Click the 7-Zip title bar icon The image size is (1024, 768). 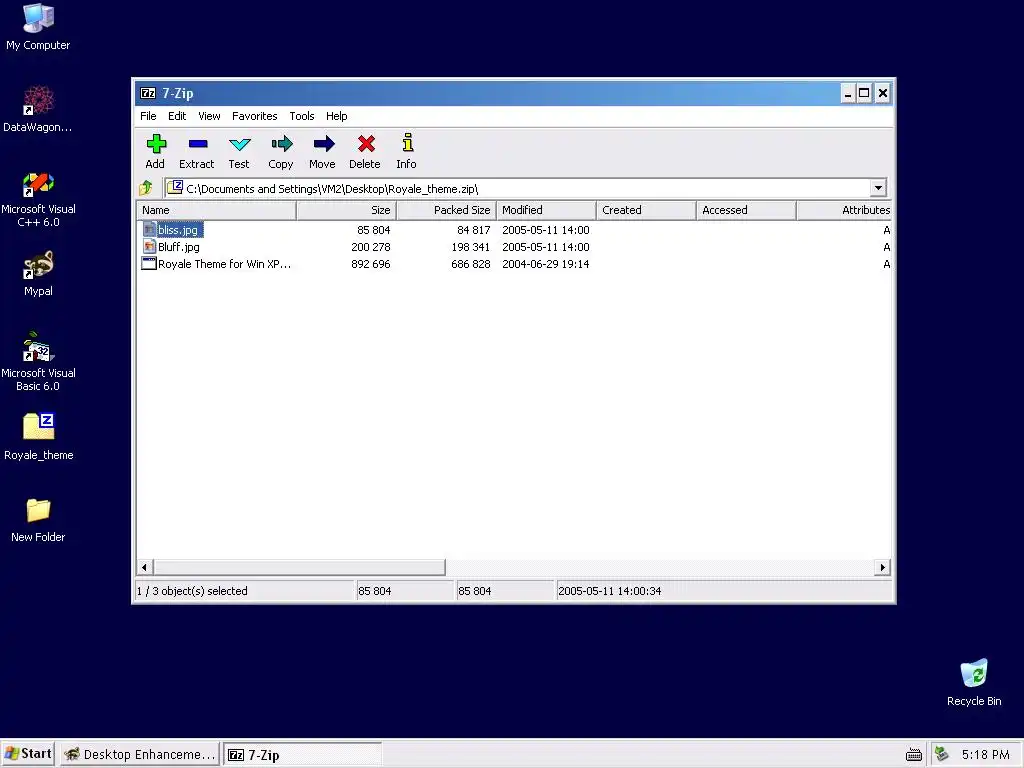(148, 93)
